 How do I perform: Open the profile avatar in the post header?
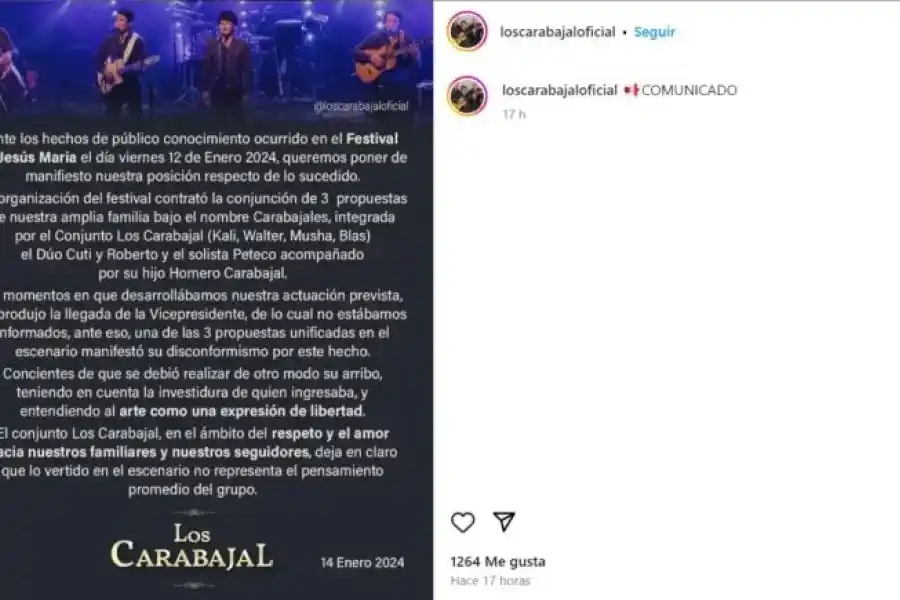point(467,31)
